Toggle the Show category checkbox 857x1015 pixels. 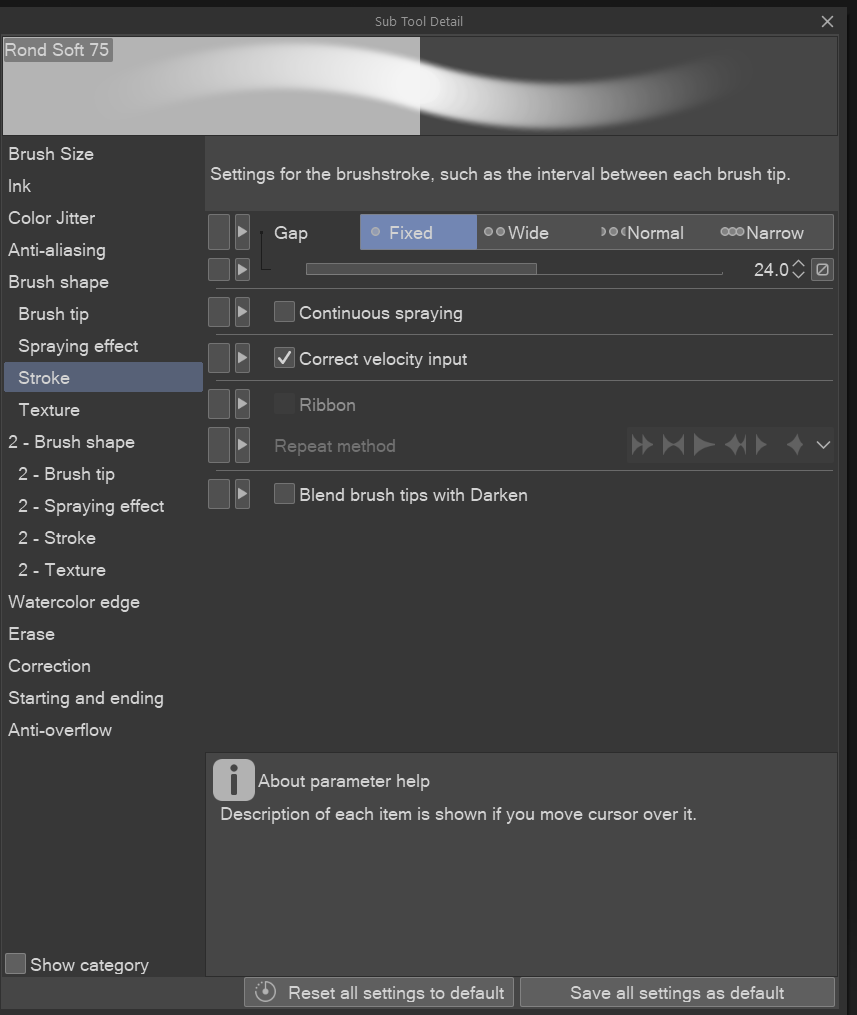click(16, 964)
